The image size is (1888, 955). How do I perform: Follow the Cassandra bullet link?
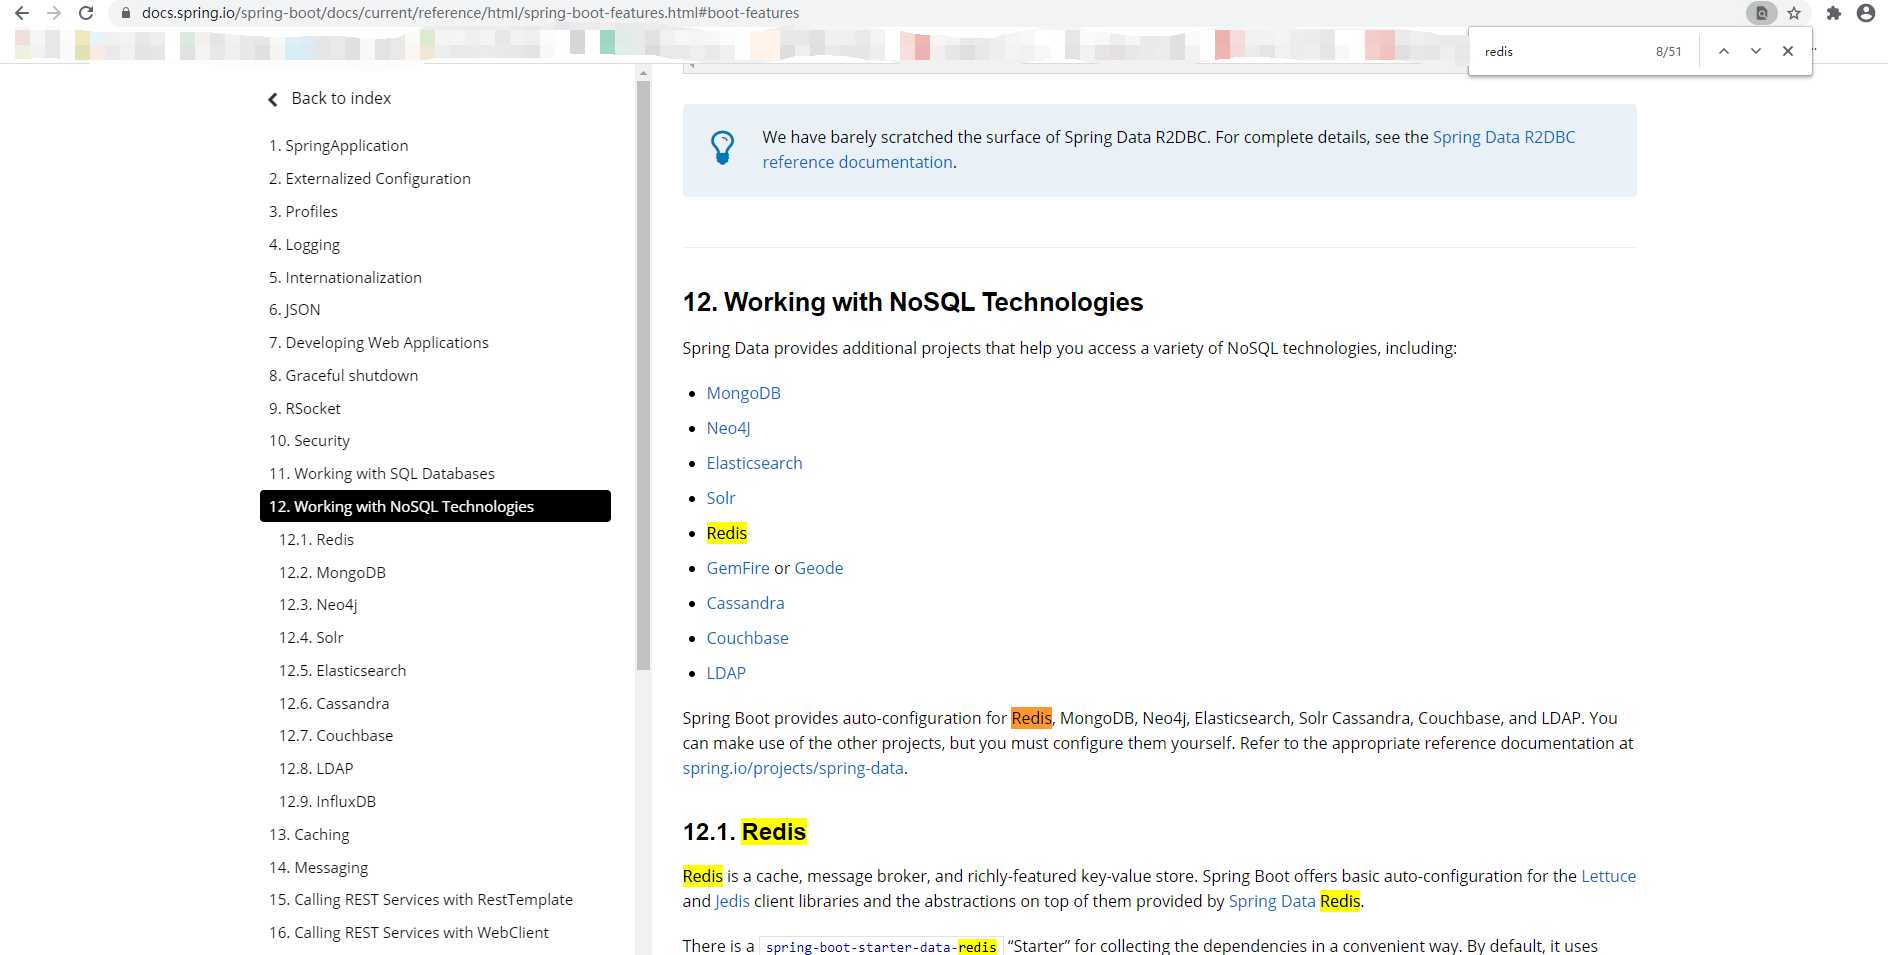tap(745, 604)
